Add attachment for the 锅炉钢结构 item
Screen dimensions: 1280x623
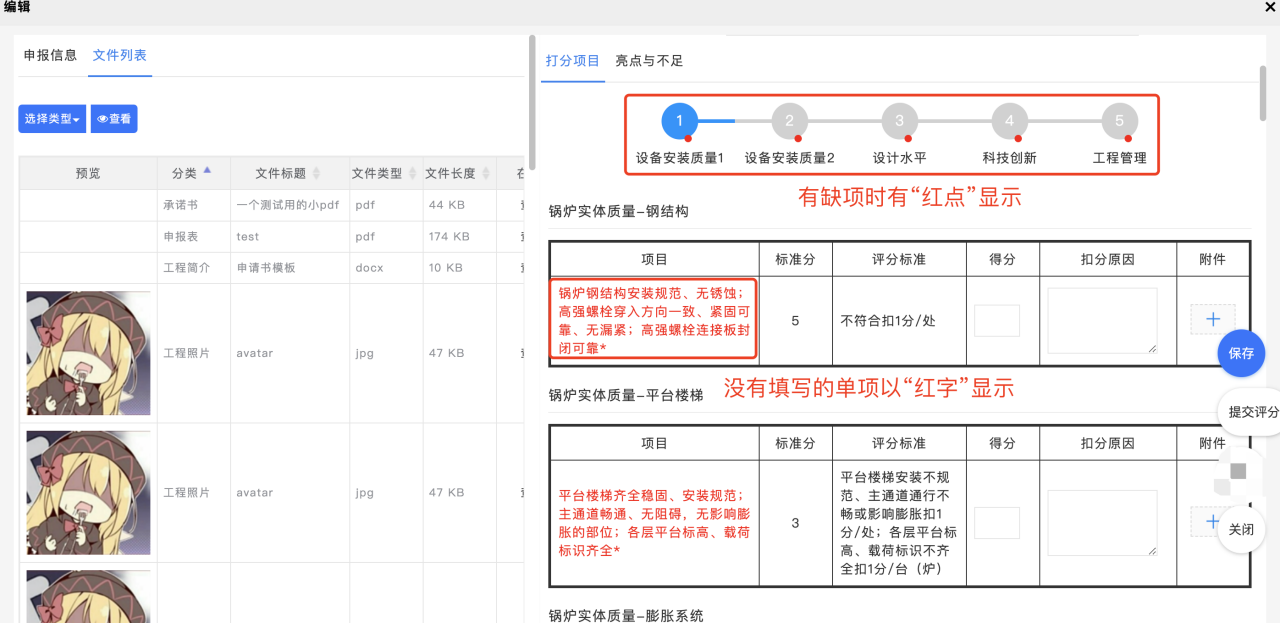click(1213, 319)
